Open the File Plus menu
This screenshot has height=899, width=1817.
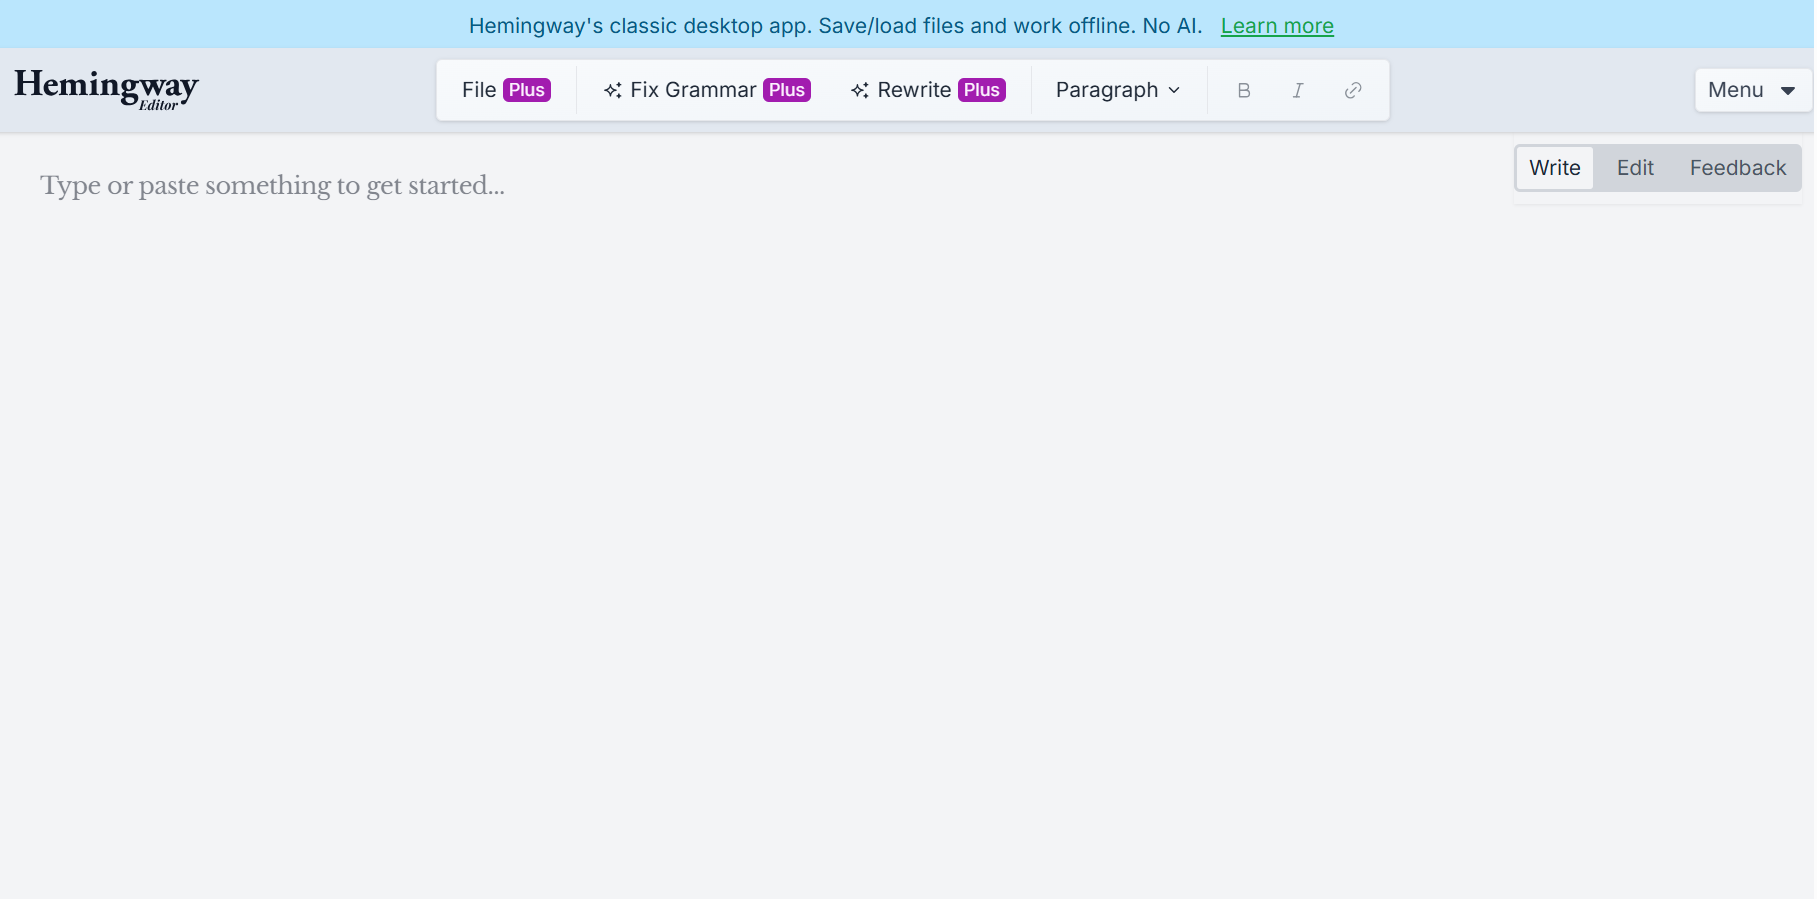pos(506,90)
